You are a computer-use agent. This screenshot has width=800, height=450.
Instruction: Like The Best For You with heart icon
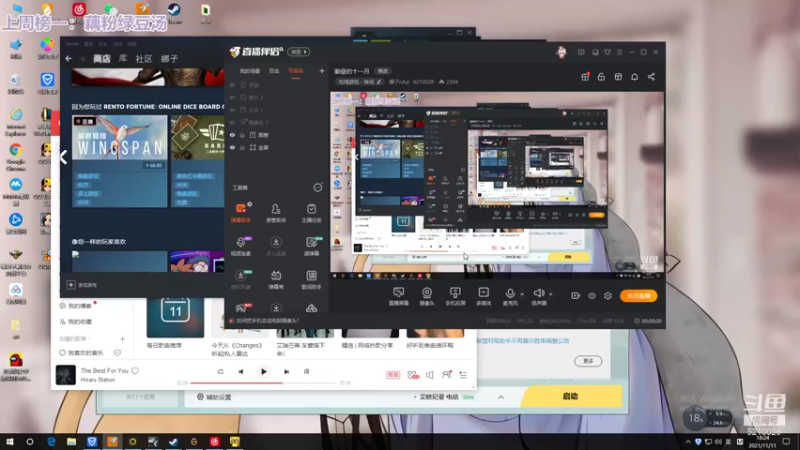coord(135,371)
